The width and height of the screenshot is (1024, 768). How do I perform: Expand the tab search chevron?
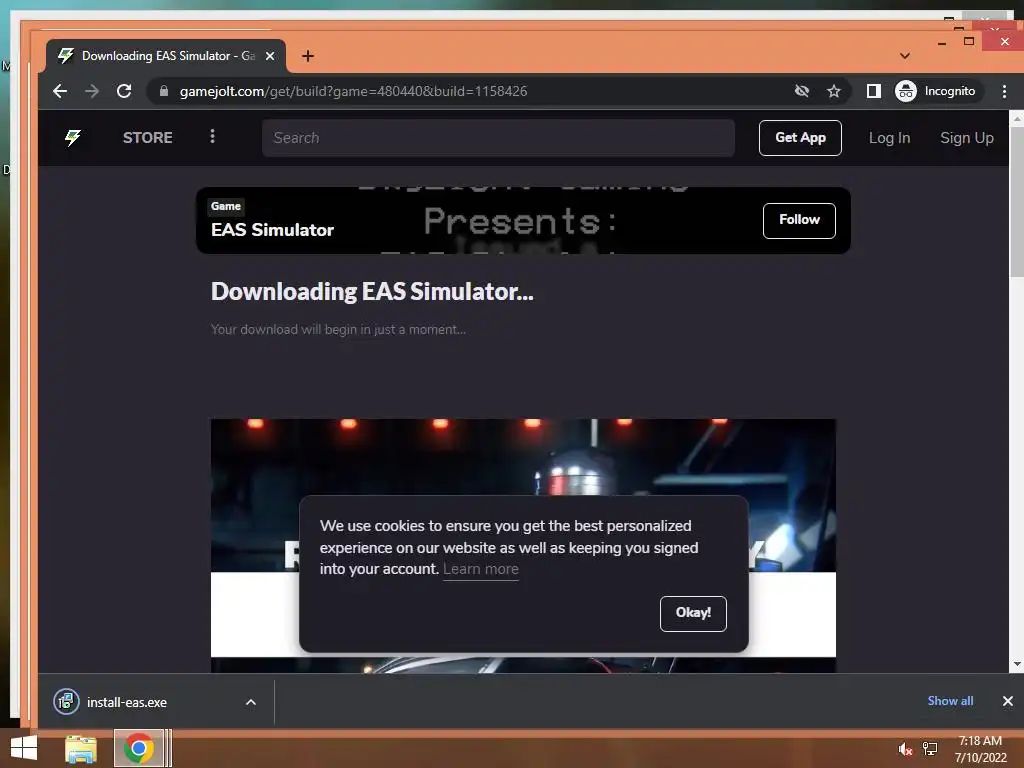tap(904, 56)
